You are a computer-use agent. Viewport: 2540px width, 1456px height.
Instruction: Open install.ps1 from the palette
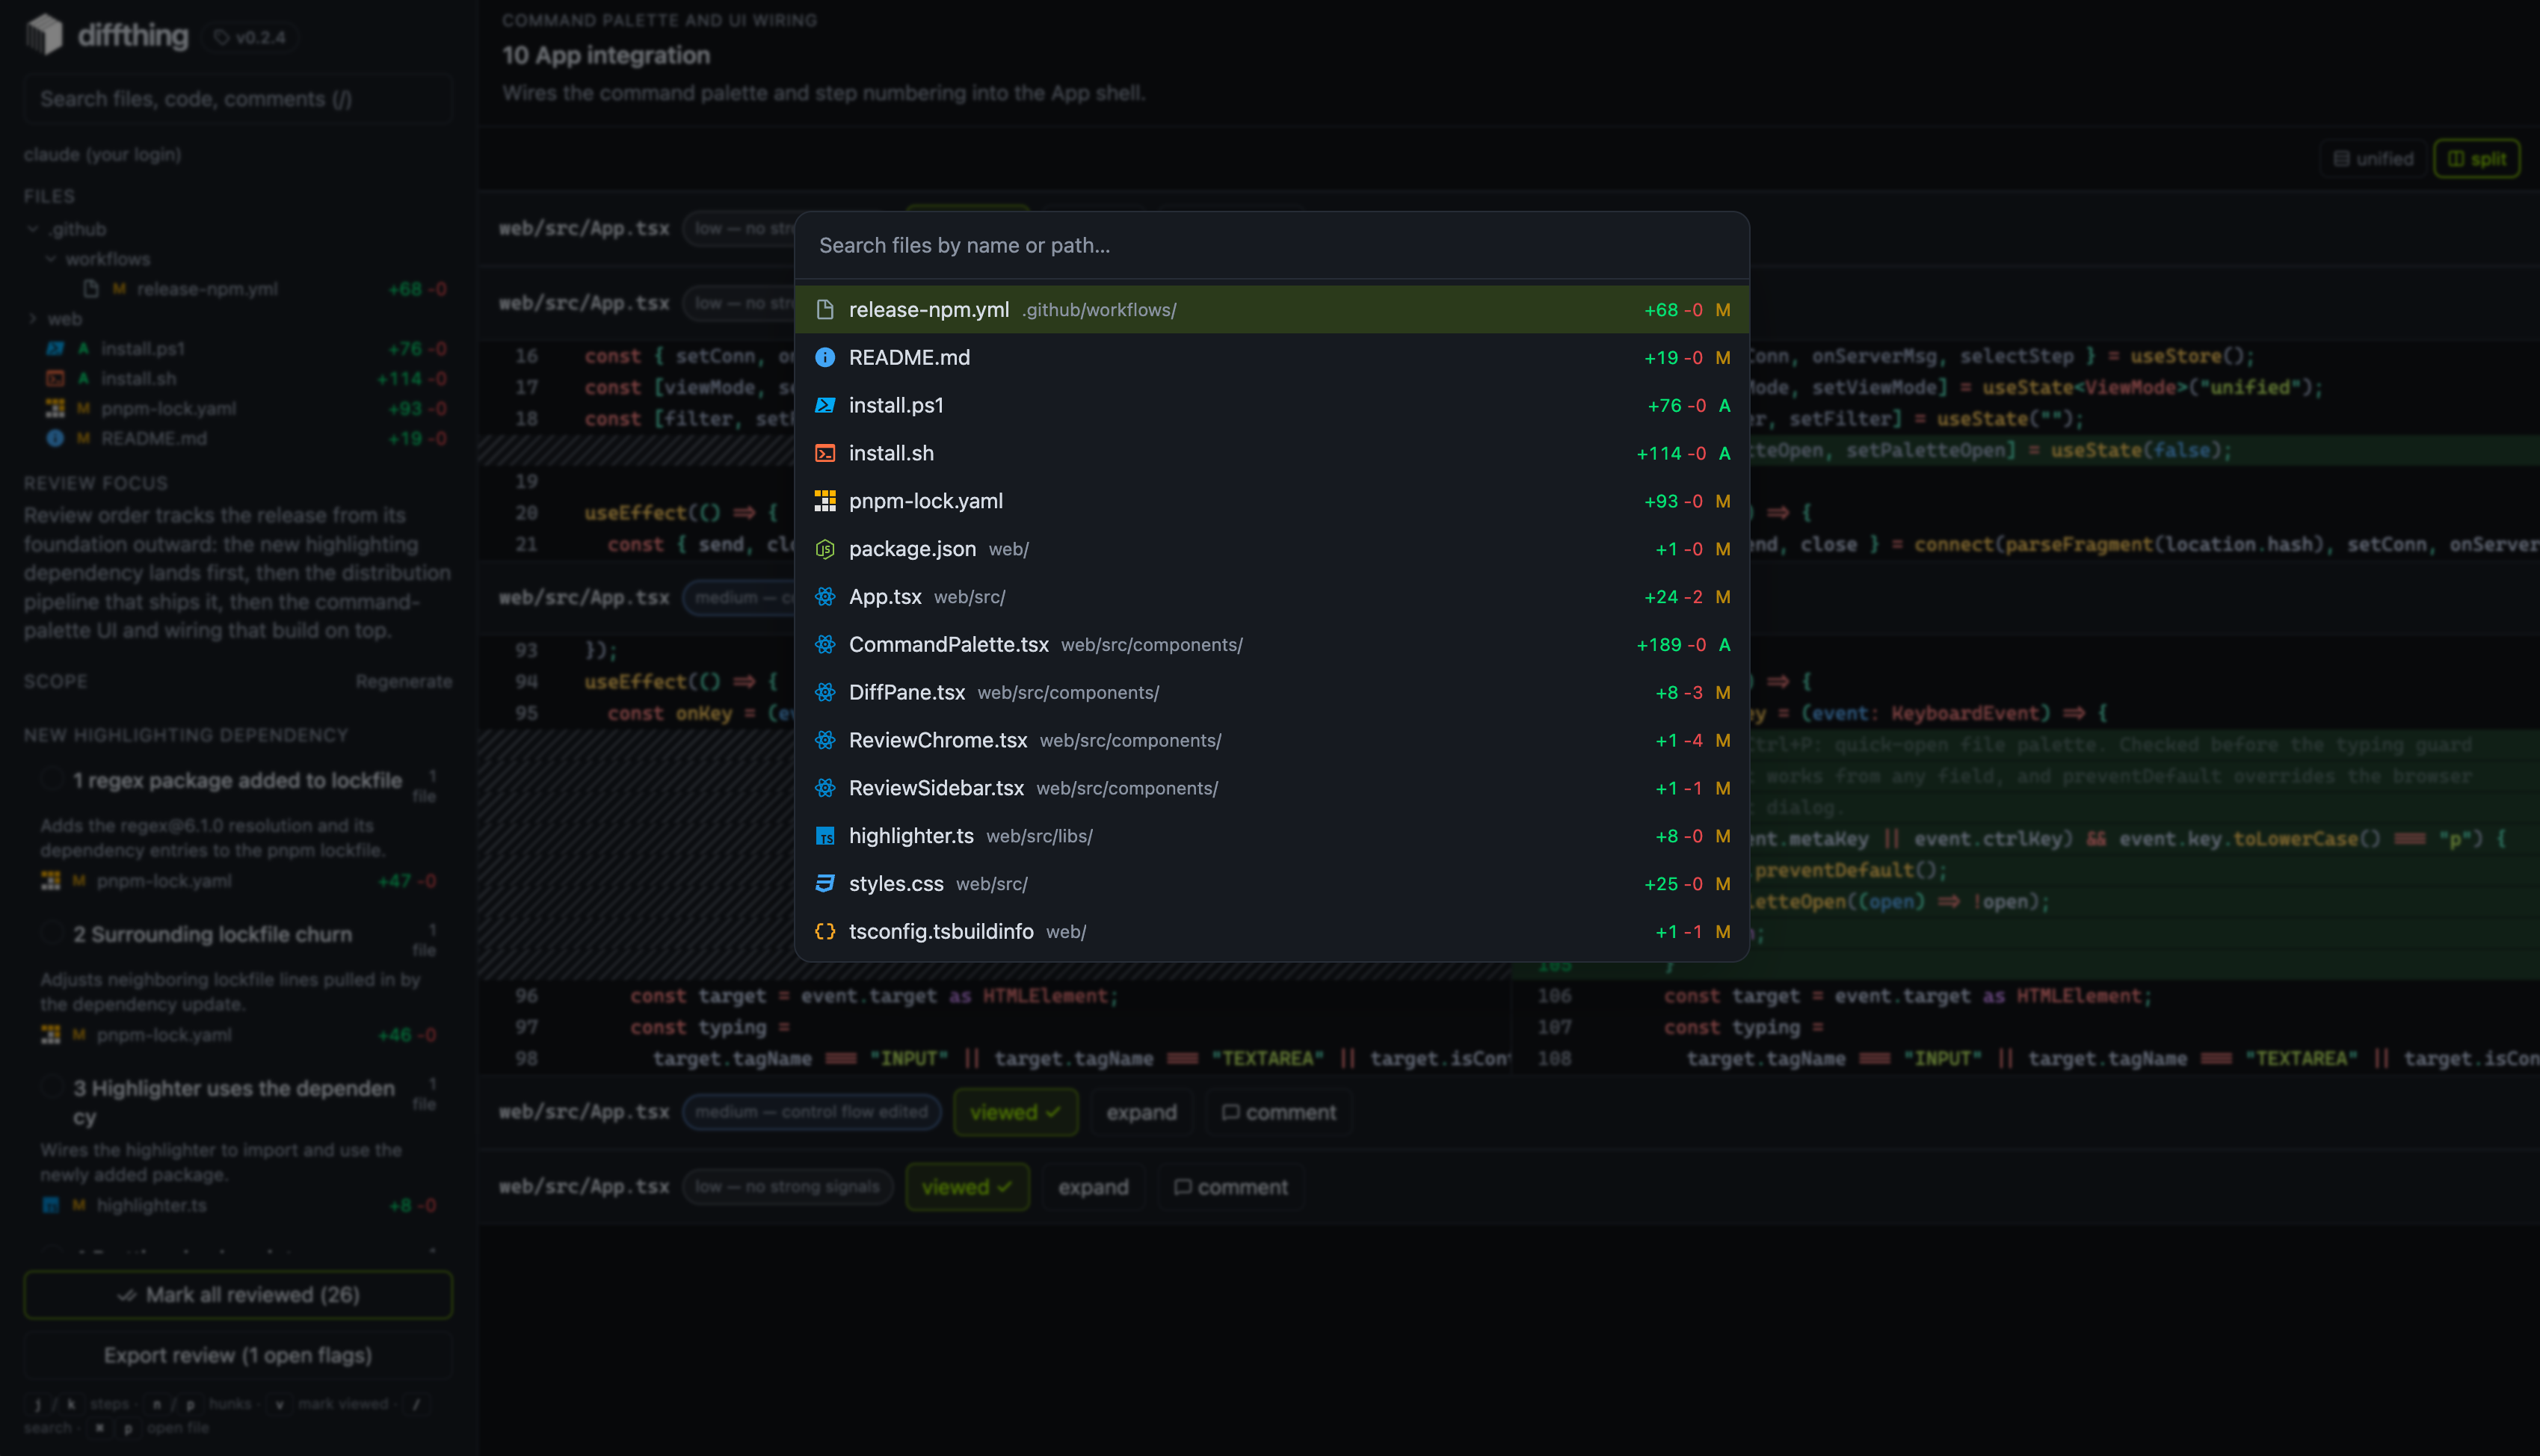(1271, 406)
